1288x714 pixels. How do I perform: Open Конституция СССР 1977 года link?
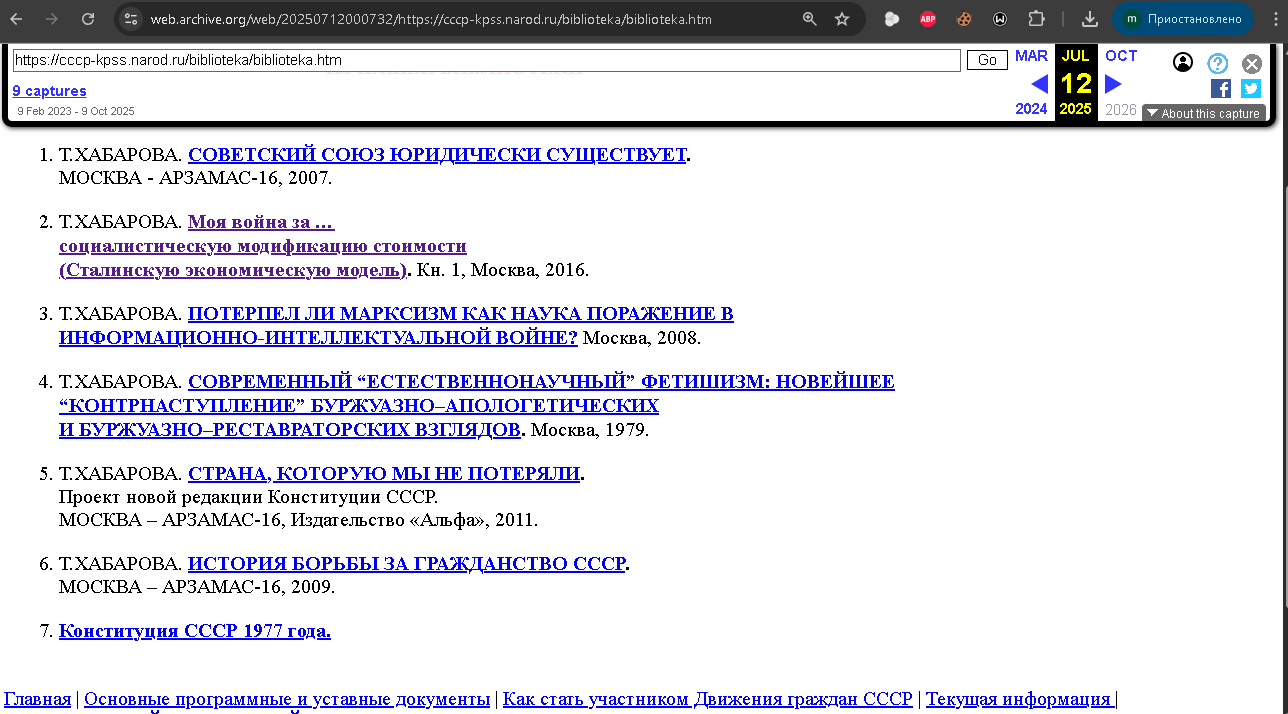[x=194, y=631]
